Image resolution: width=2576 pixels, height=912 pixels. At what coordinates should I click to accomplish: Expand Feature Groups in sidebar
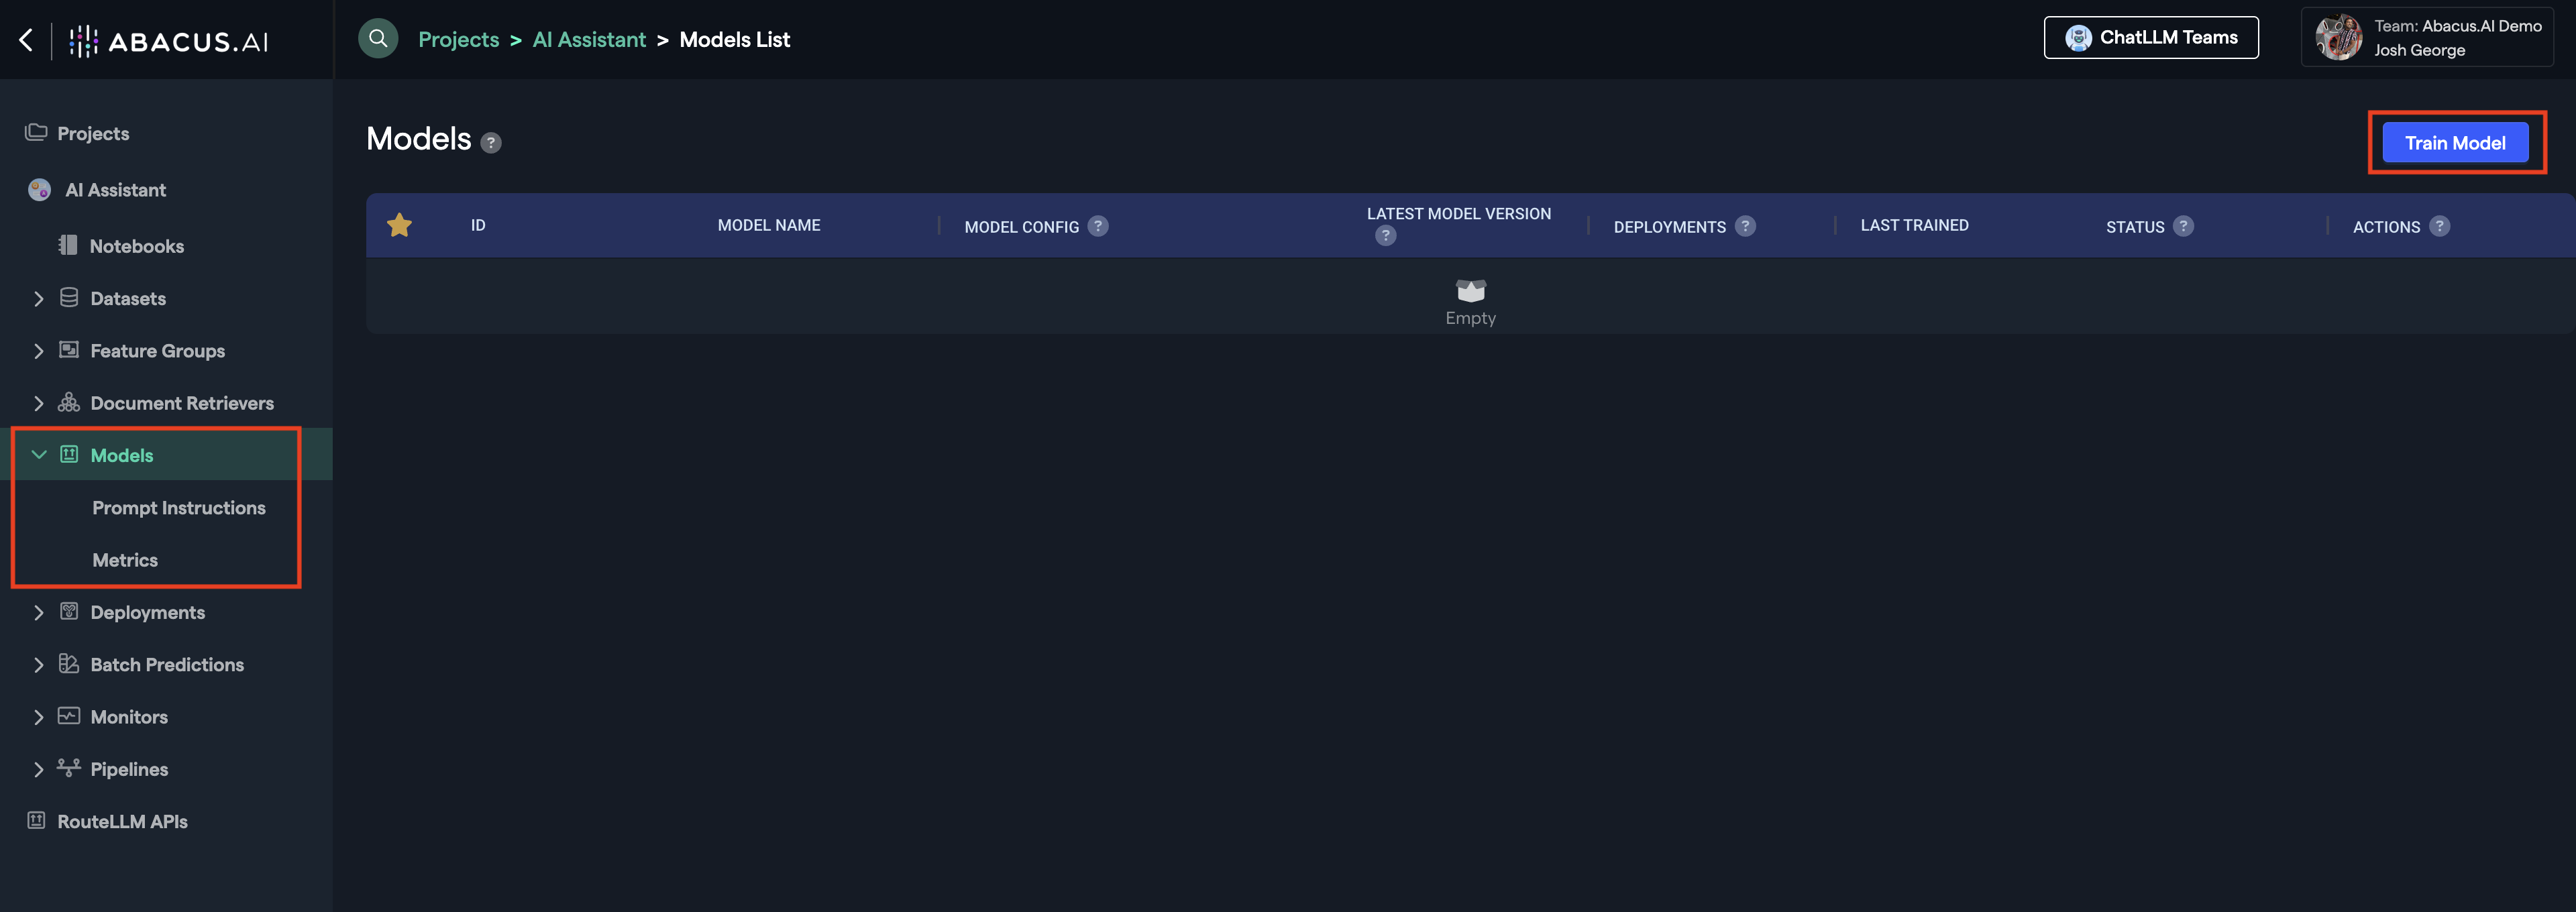click(39, 351)
